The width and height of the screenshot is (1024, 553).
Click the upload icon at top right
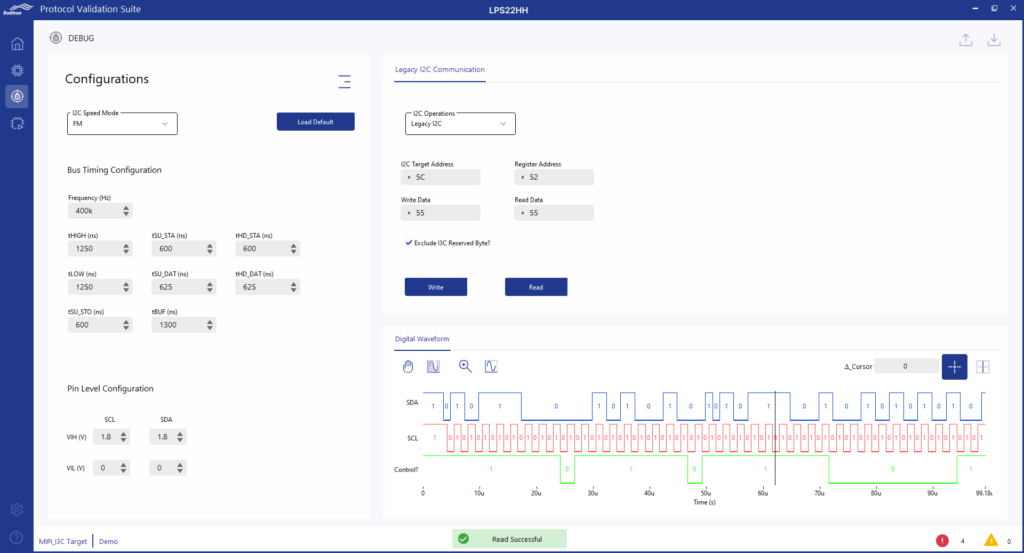point(965,40)
